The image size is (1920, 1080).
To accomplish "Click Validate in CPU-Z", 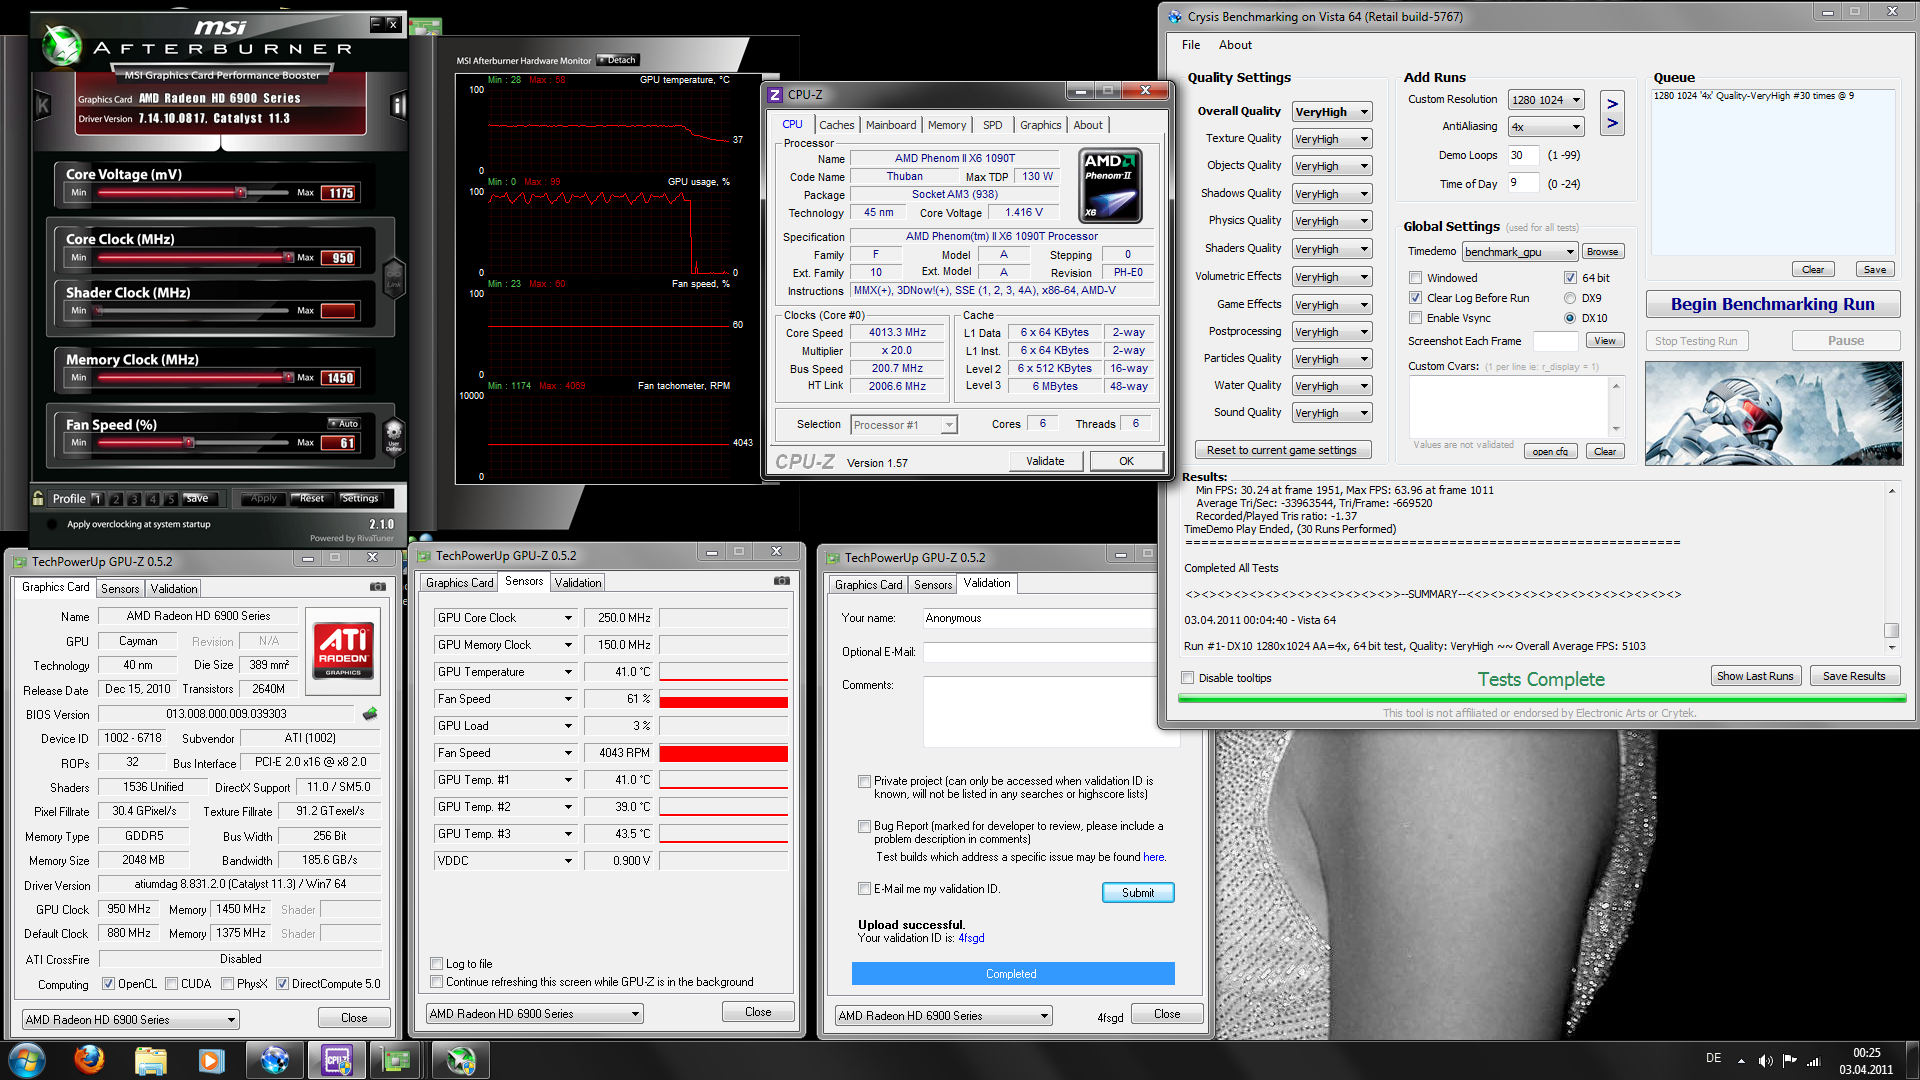I will click(1045, 461).
